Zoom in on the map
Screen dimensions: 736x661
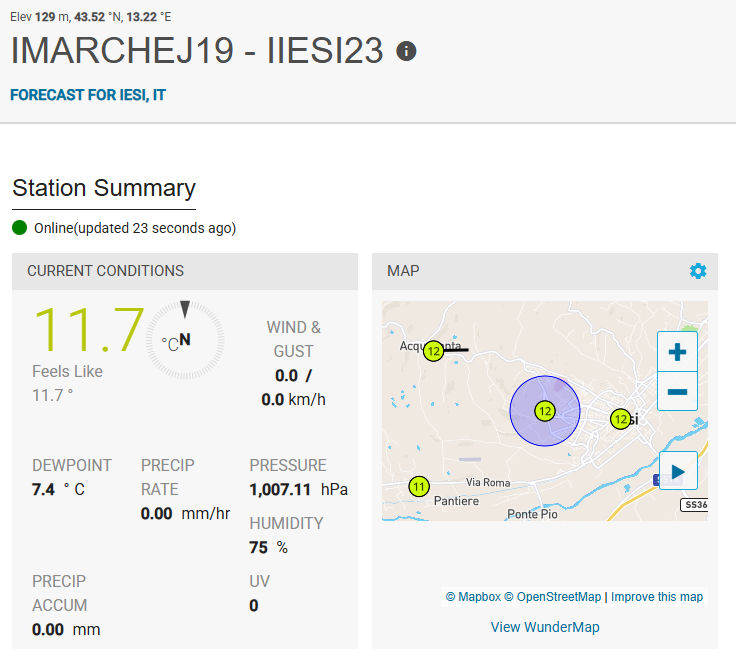[677, 352]
